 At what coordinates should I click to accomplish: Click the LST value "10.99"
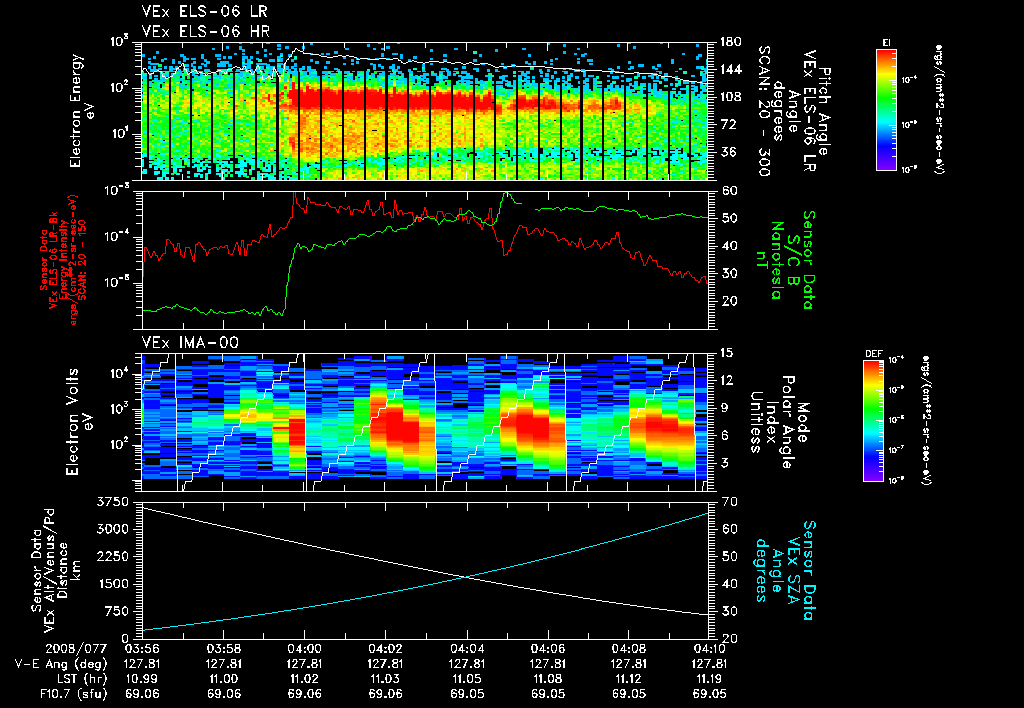pyautogui.click(x=142, y=679)
